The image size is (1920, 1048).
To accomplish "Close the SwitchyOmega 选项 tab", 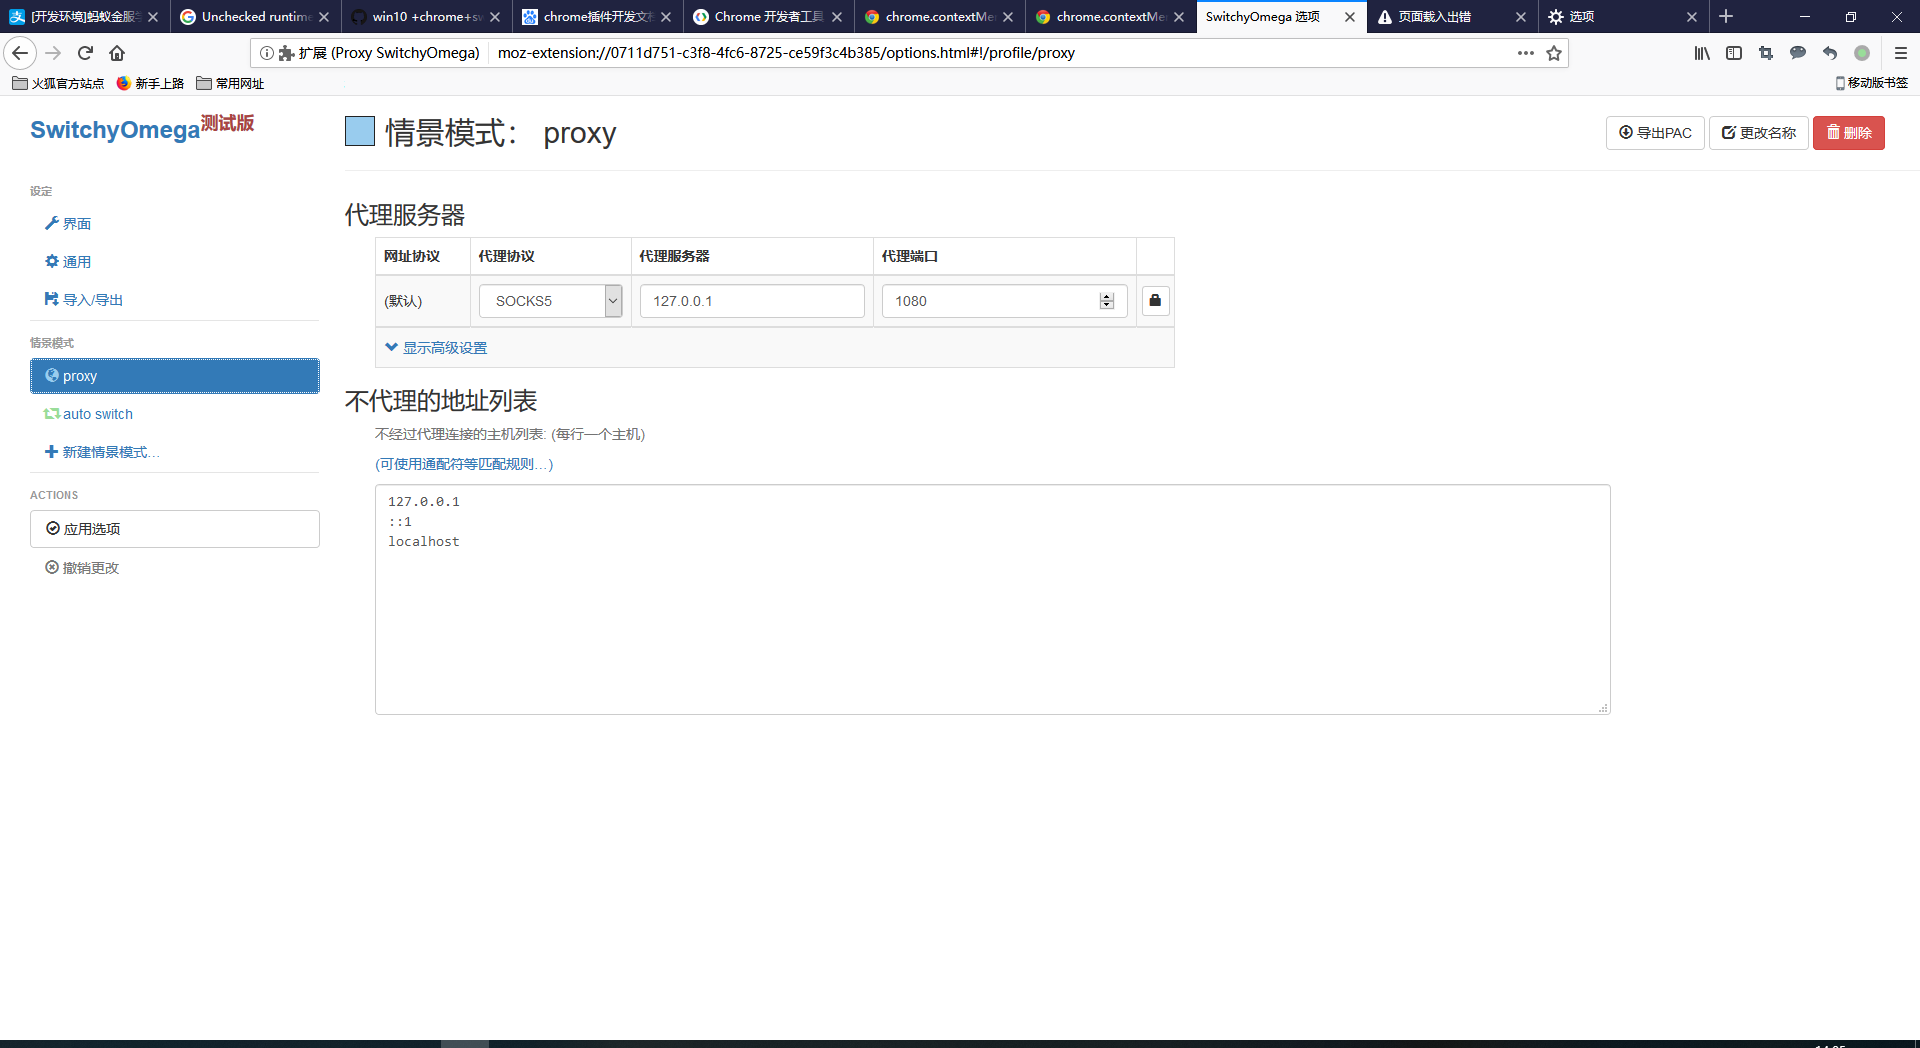I will pos(1350,17).
